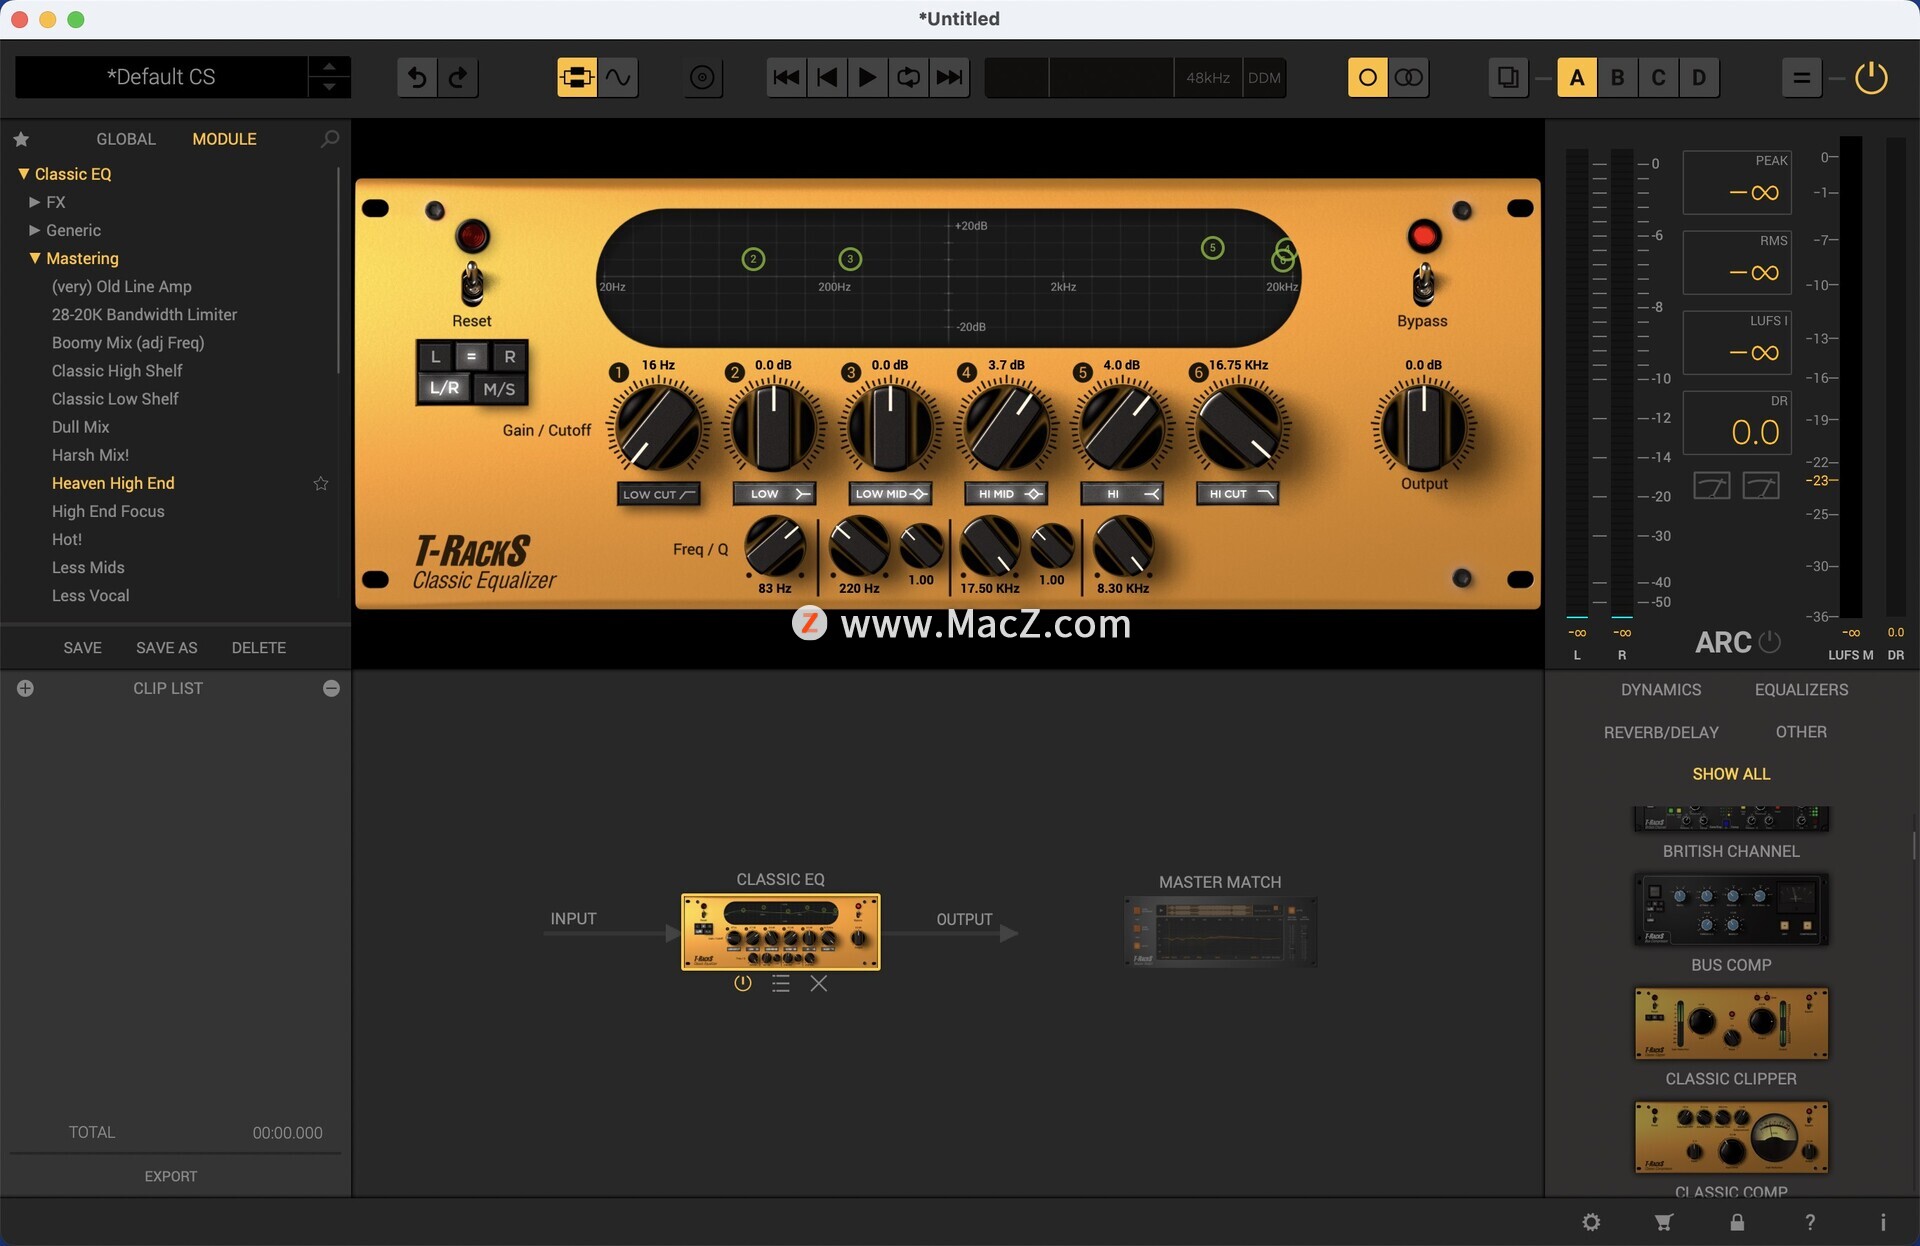The width and height of the screenshot is (1920, 1246).
Task: Remove Classic EQ module with X icon
Action: [x=819, y=984]
